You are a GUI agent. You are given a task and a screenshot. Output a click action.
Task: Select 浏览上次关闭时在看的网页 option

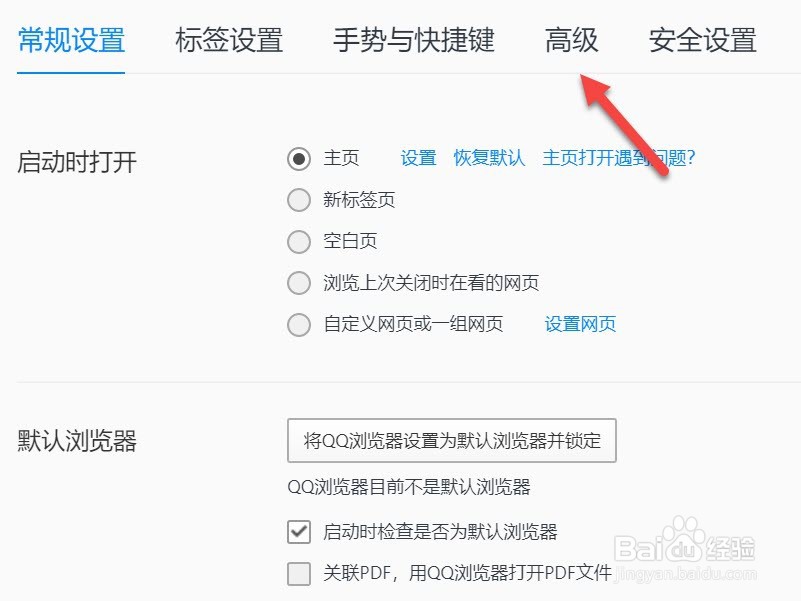298,283
